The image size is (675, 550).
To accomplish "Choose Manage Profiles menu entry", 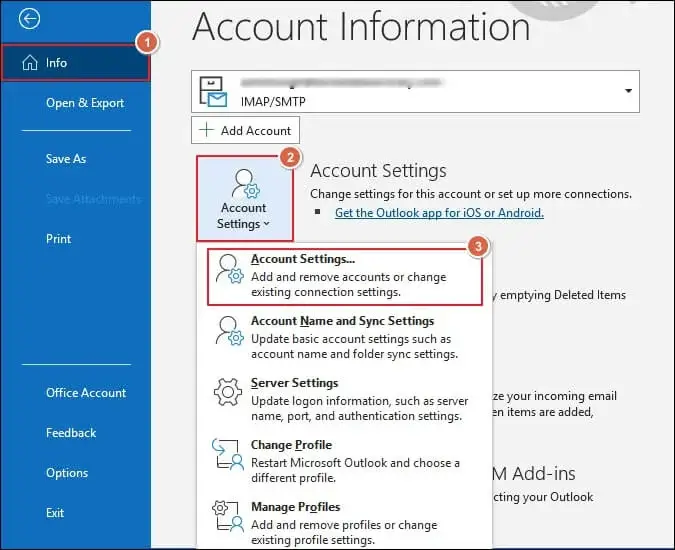I will click(x=344, y=523).
